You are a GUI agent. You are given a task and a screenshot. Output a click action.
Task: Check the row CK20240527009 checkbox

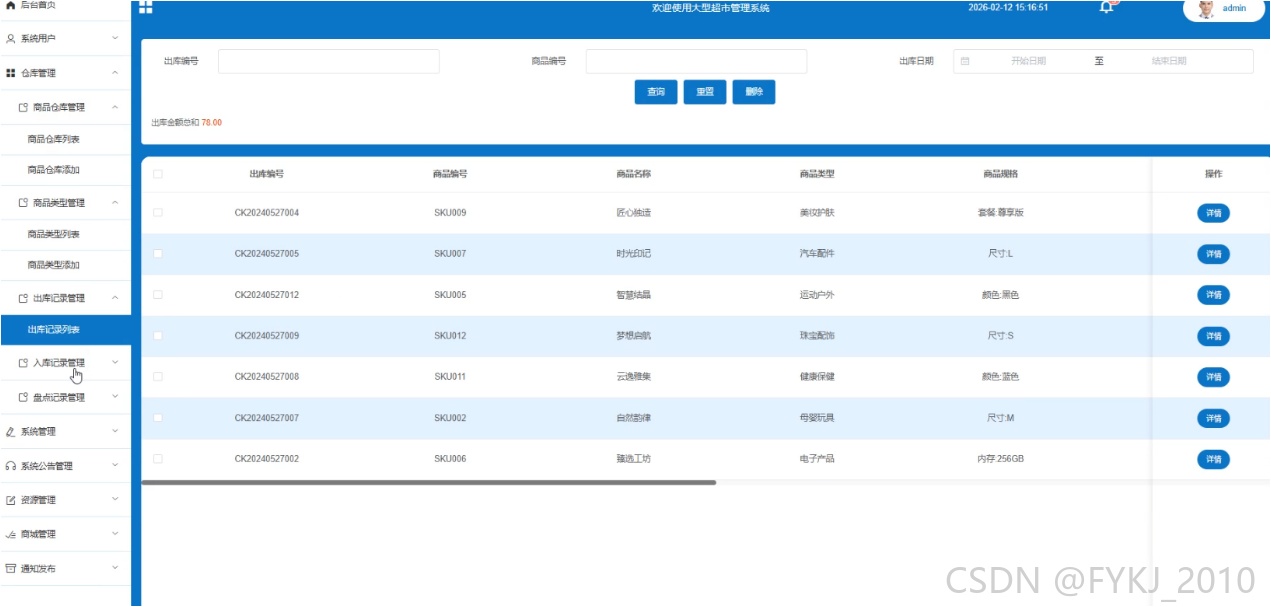point(158,336)
